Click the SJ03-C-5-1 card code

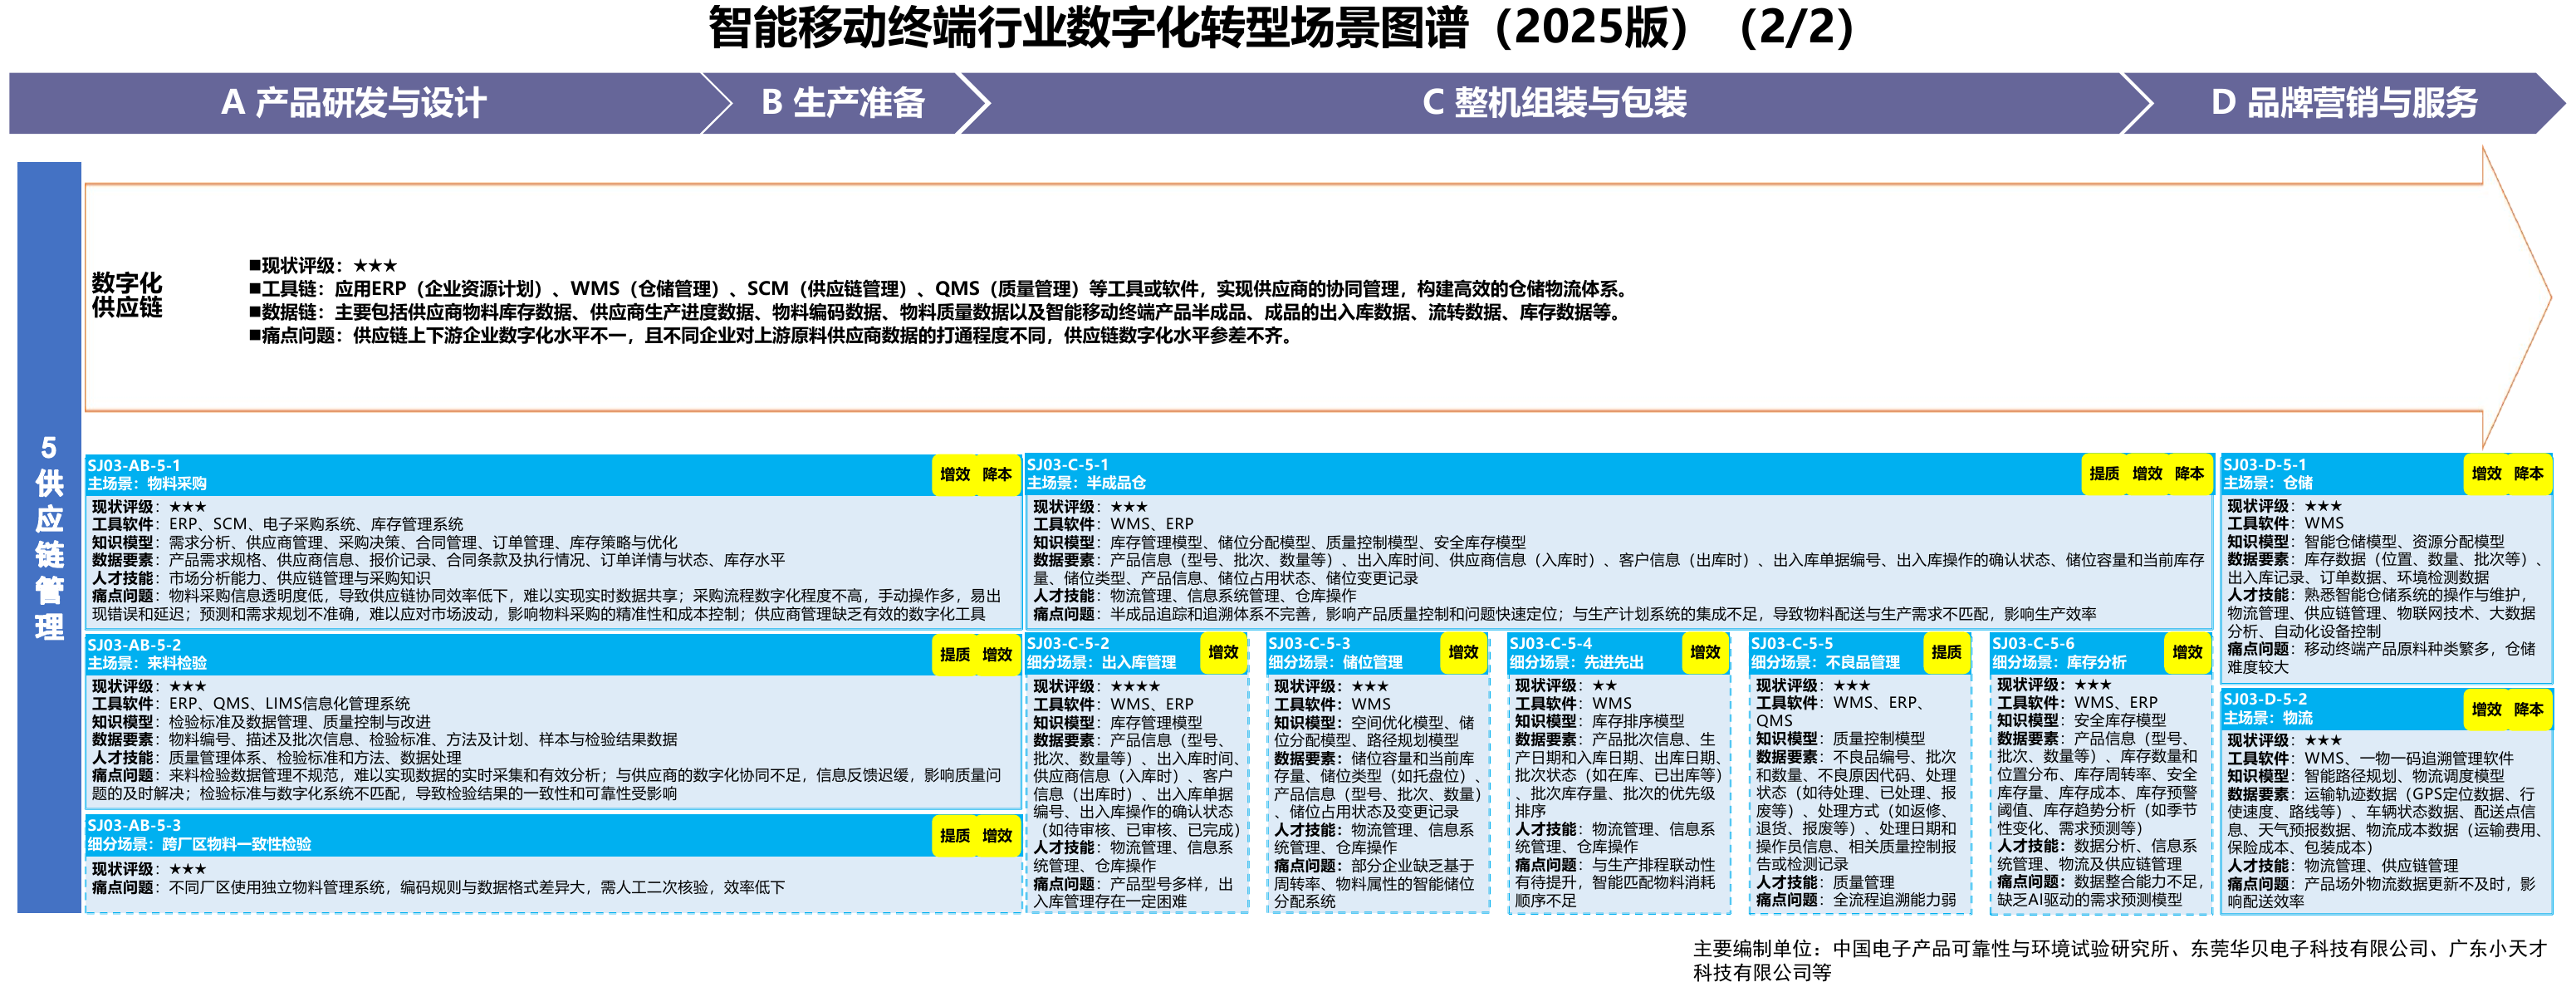click(1068, 465)
